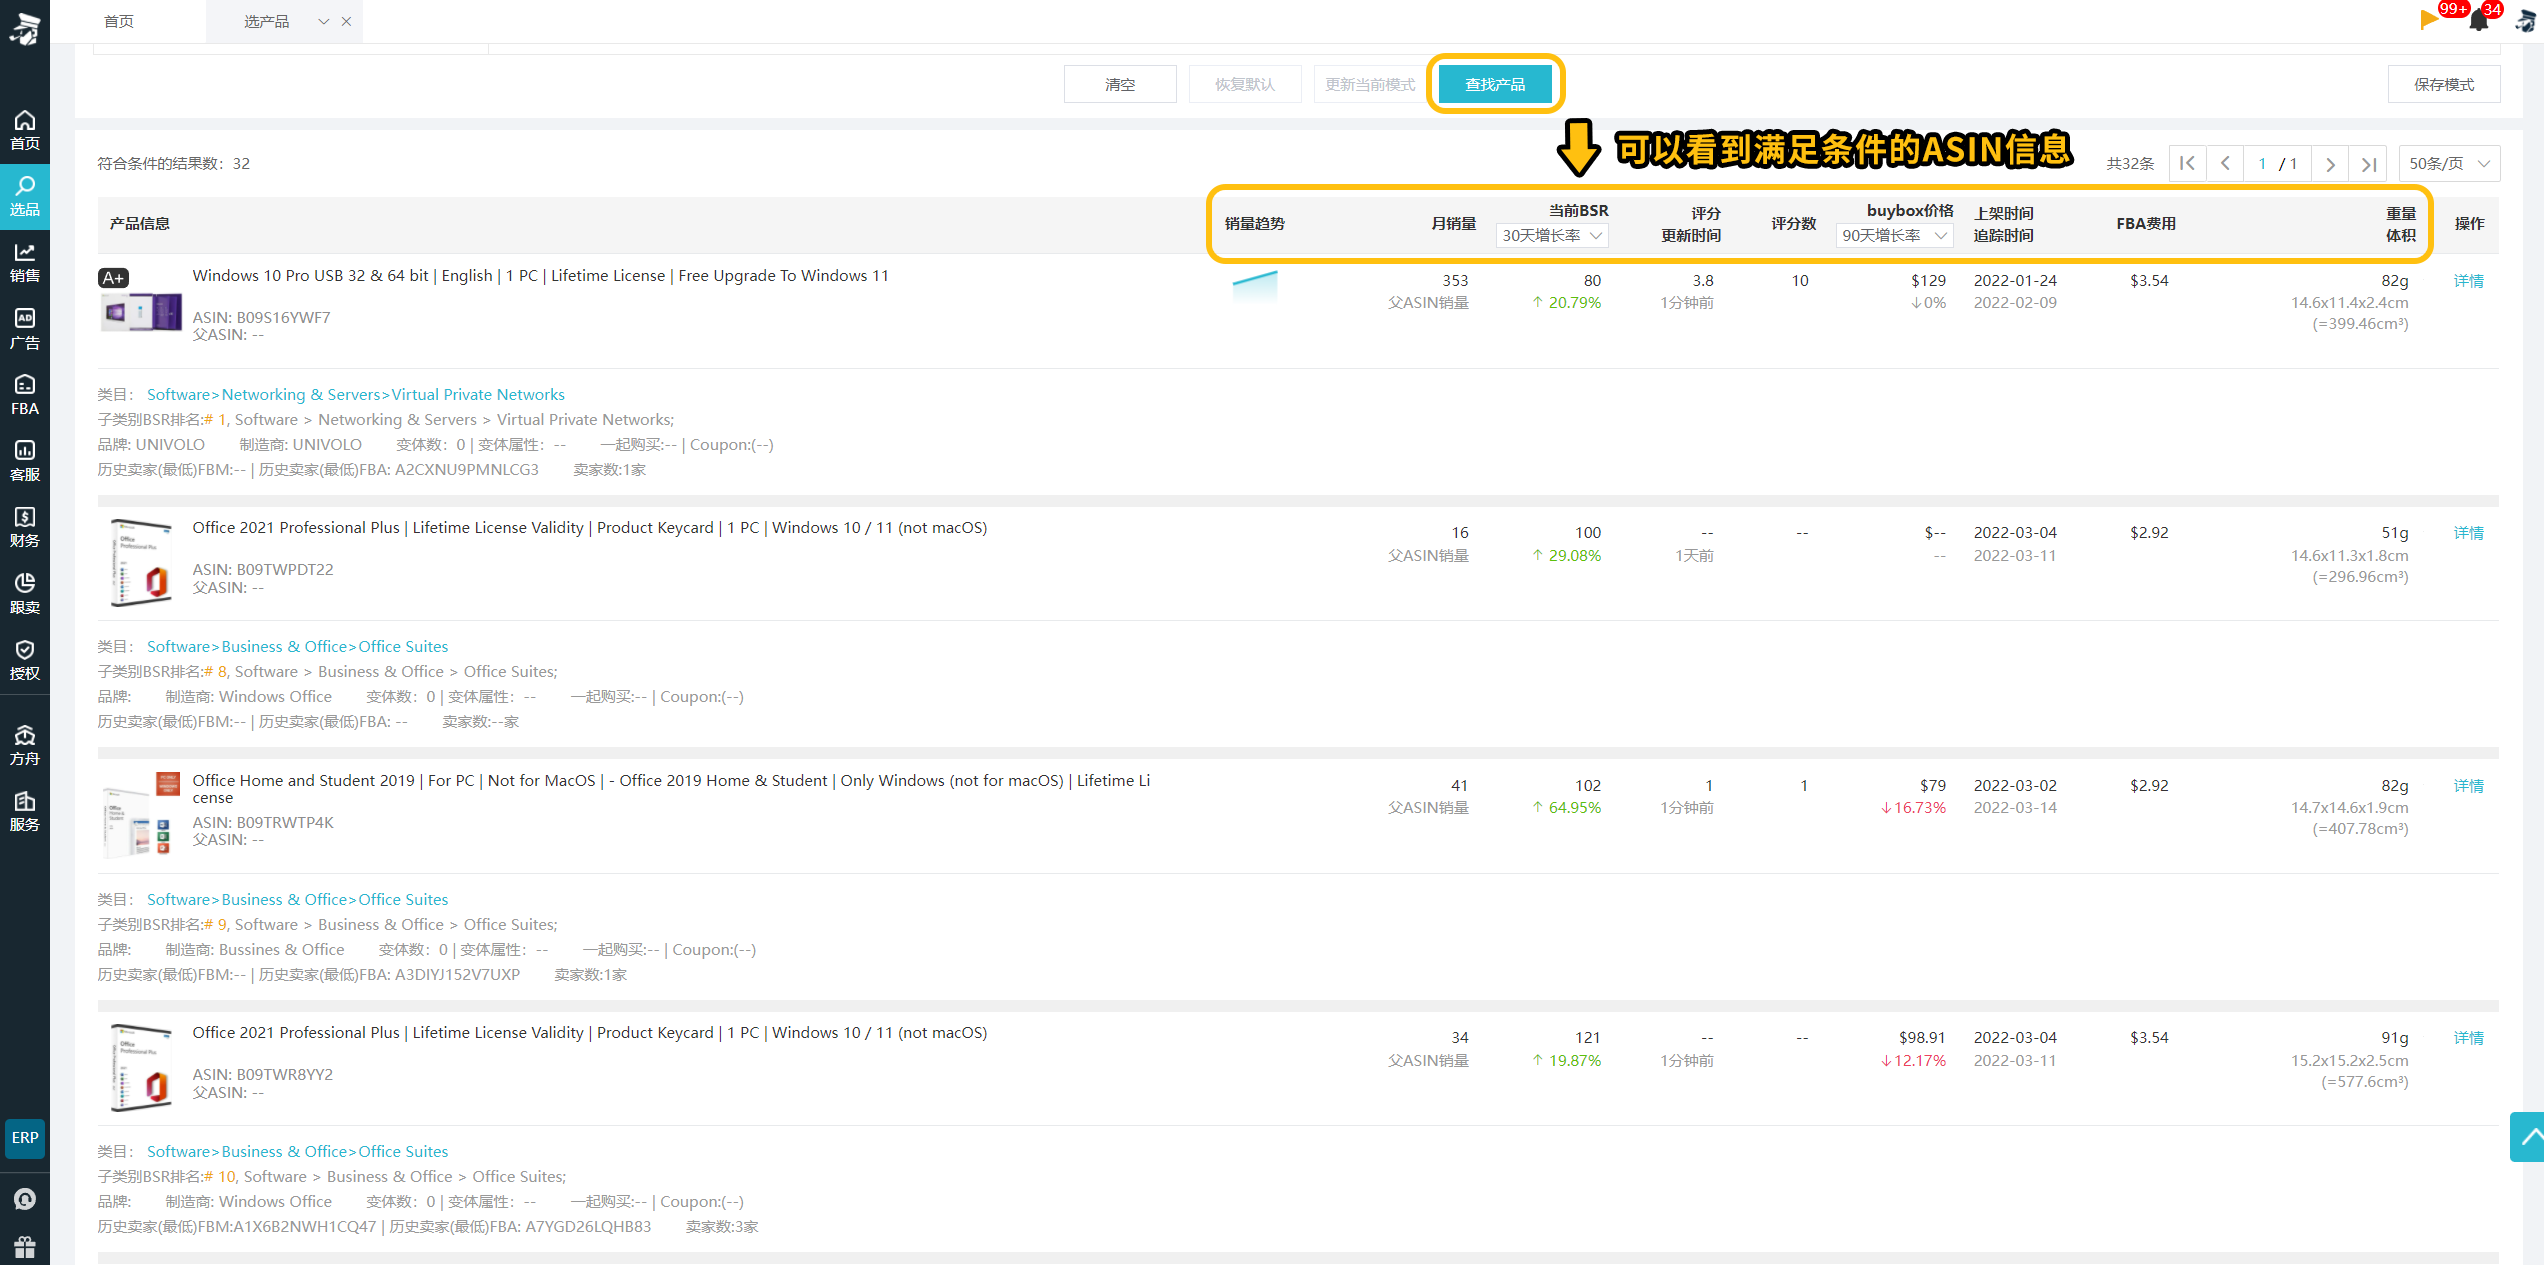Click the back-to-top arrow button
This screenshot has width=2544, height=1265.
pyautogui.click(x=2528, y=1136)
